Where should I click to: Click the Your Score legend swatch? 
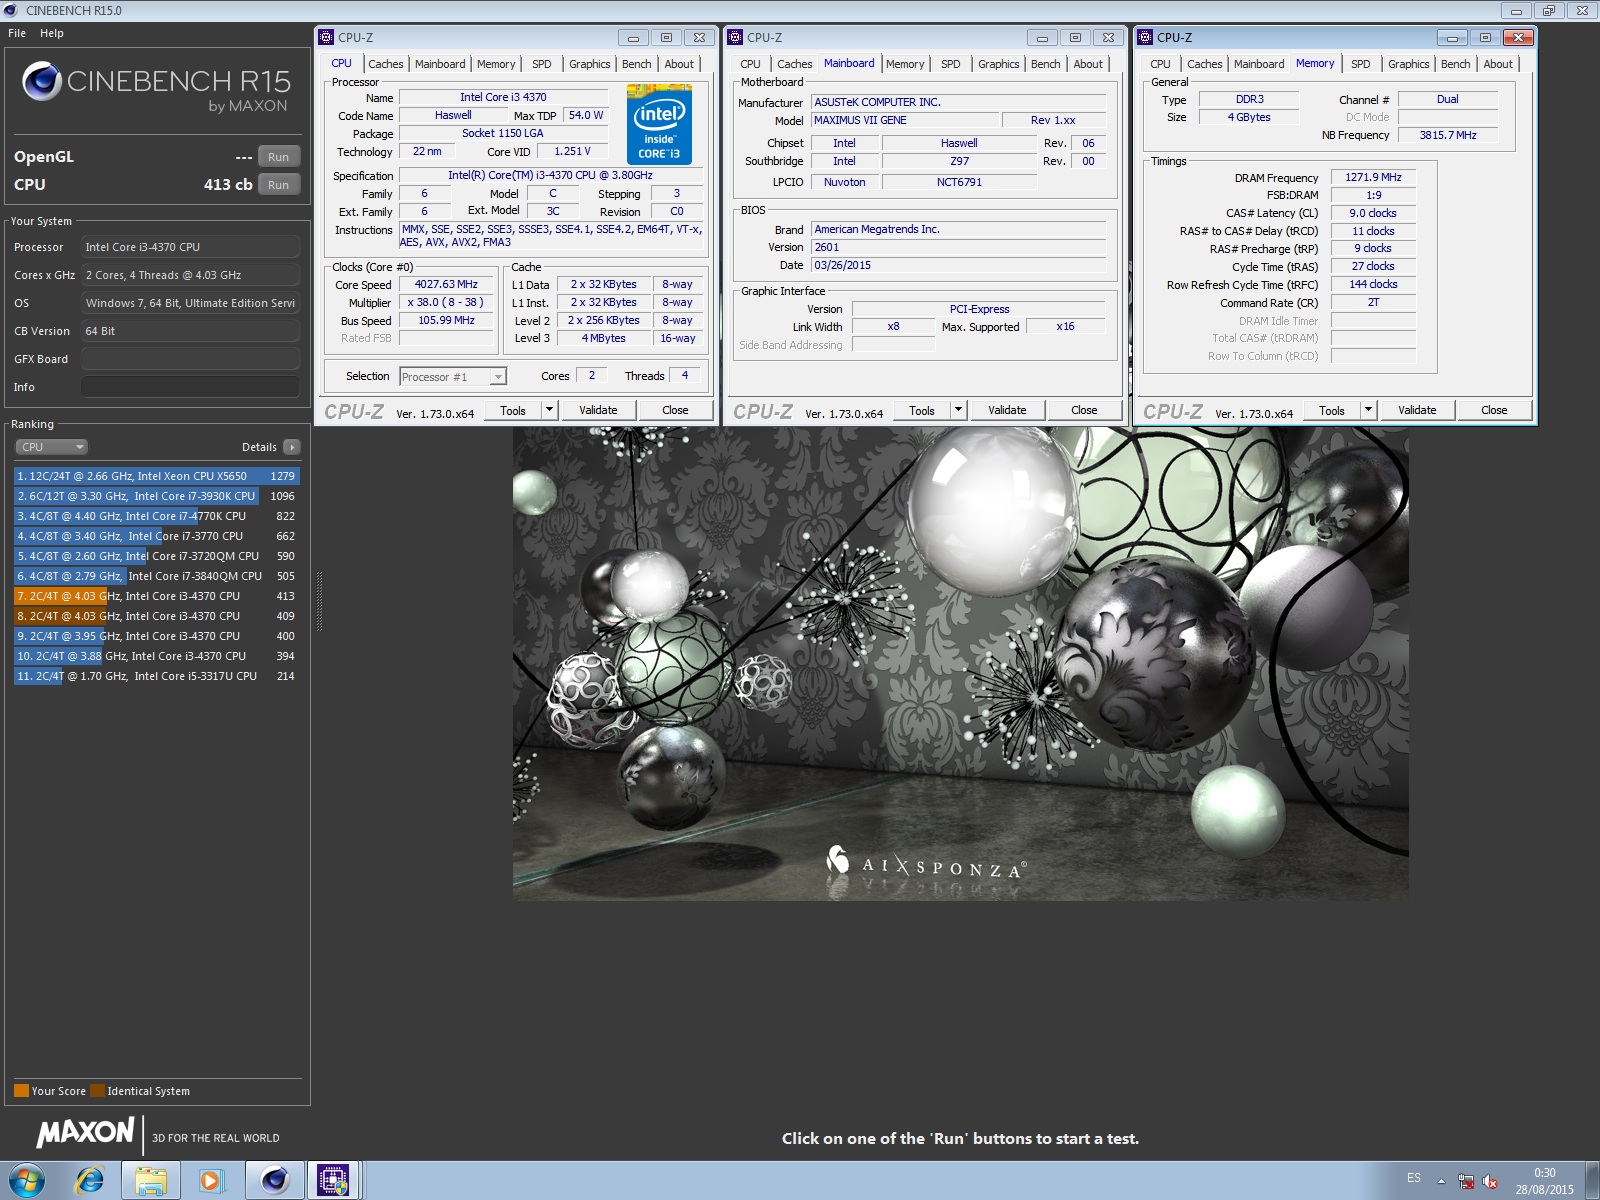pyautogui.click(x=21, y=1091)
